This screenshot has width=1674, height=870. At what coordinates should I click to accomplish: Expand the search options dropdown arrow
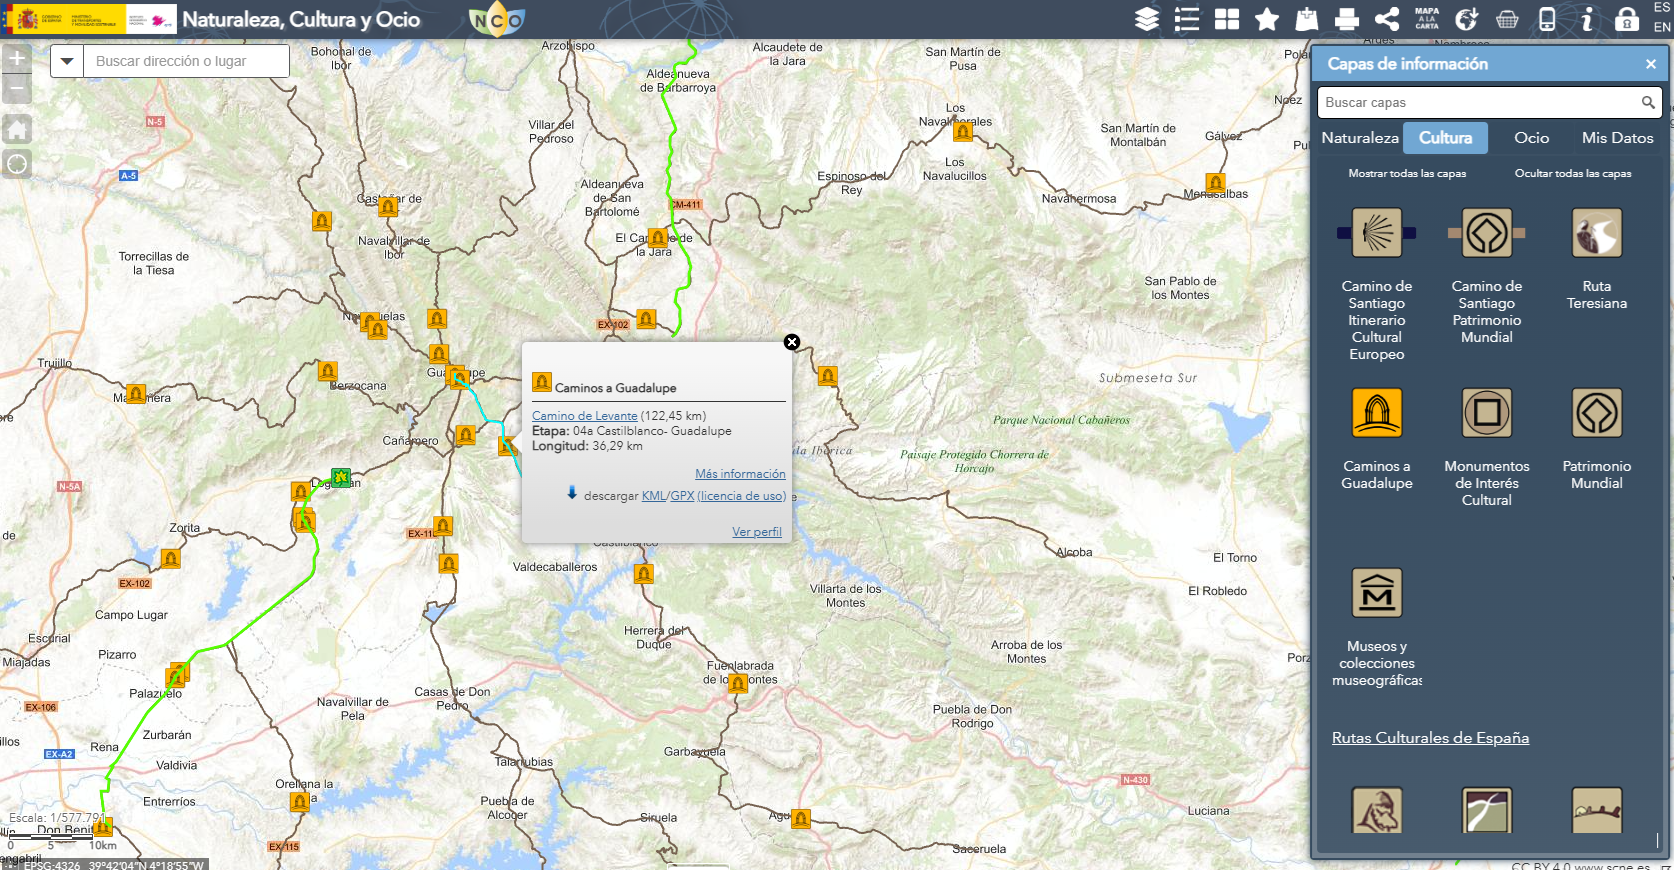67,61
